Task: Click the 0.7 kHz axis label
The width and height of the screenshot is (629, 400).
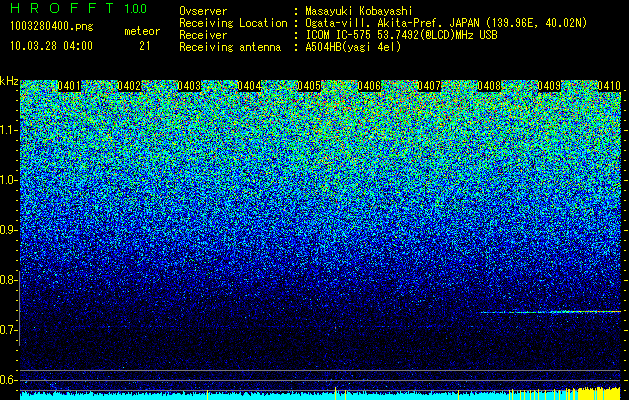Action: coord(7,330)
